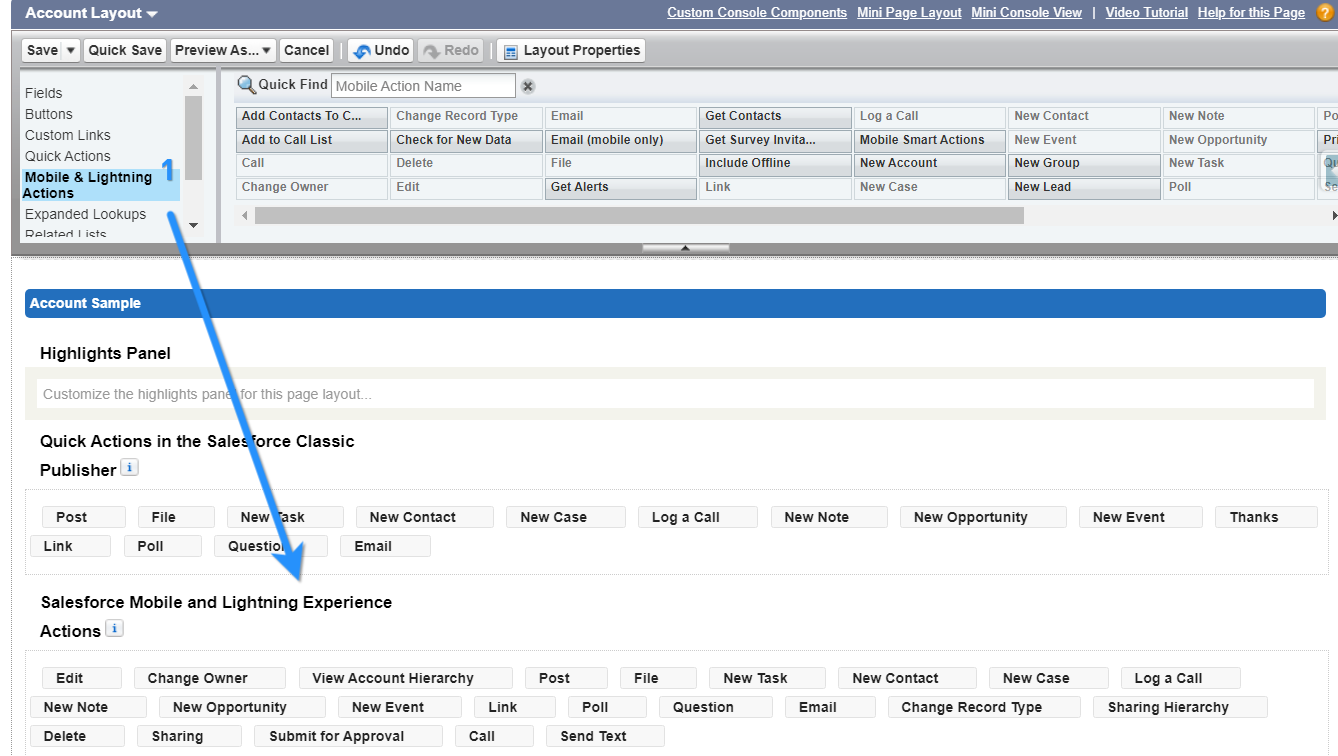Select Email (mobile only) palette action
The image size is (1338, 756).
[621, 140]
